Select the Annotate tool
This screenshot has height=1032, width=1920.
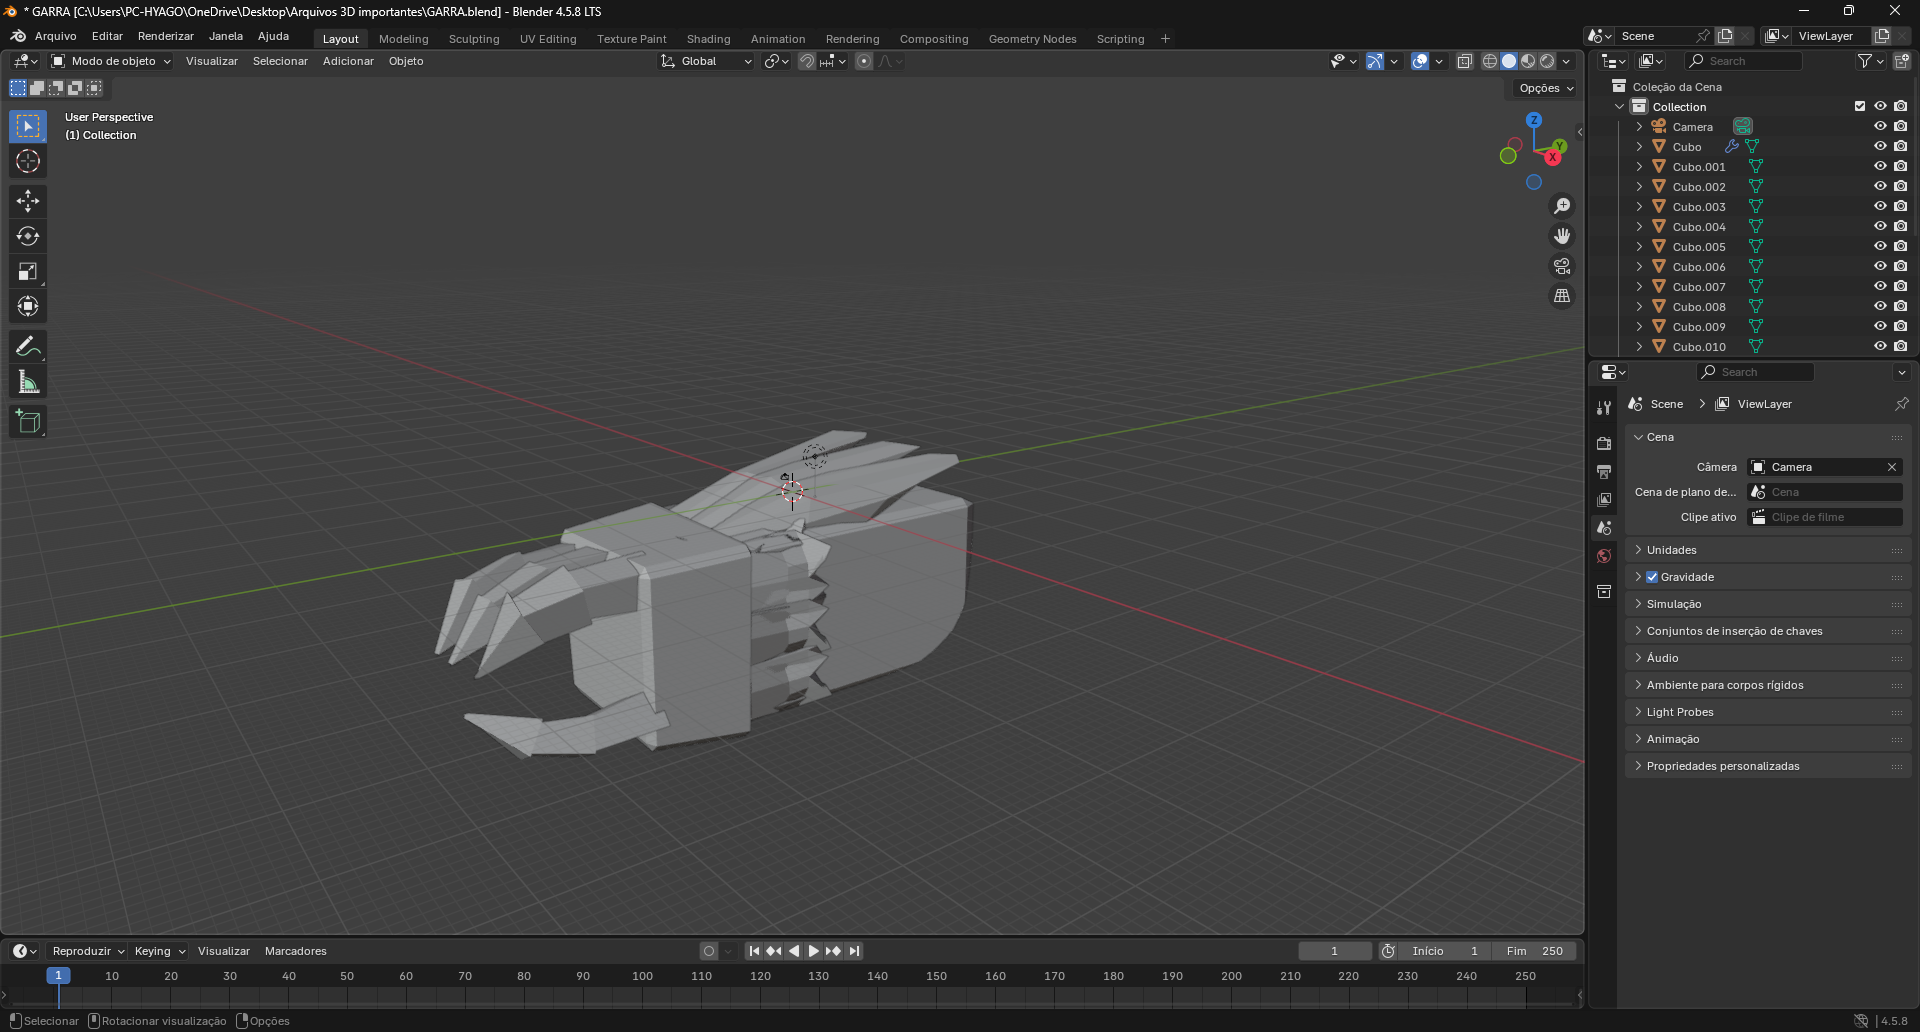[28, 347]
